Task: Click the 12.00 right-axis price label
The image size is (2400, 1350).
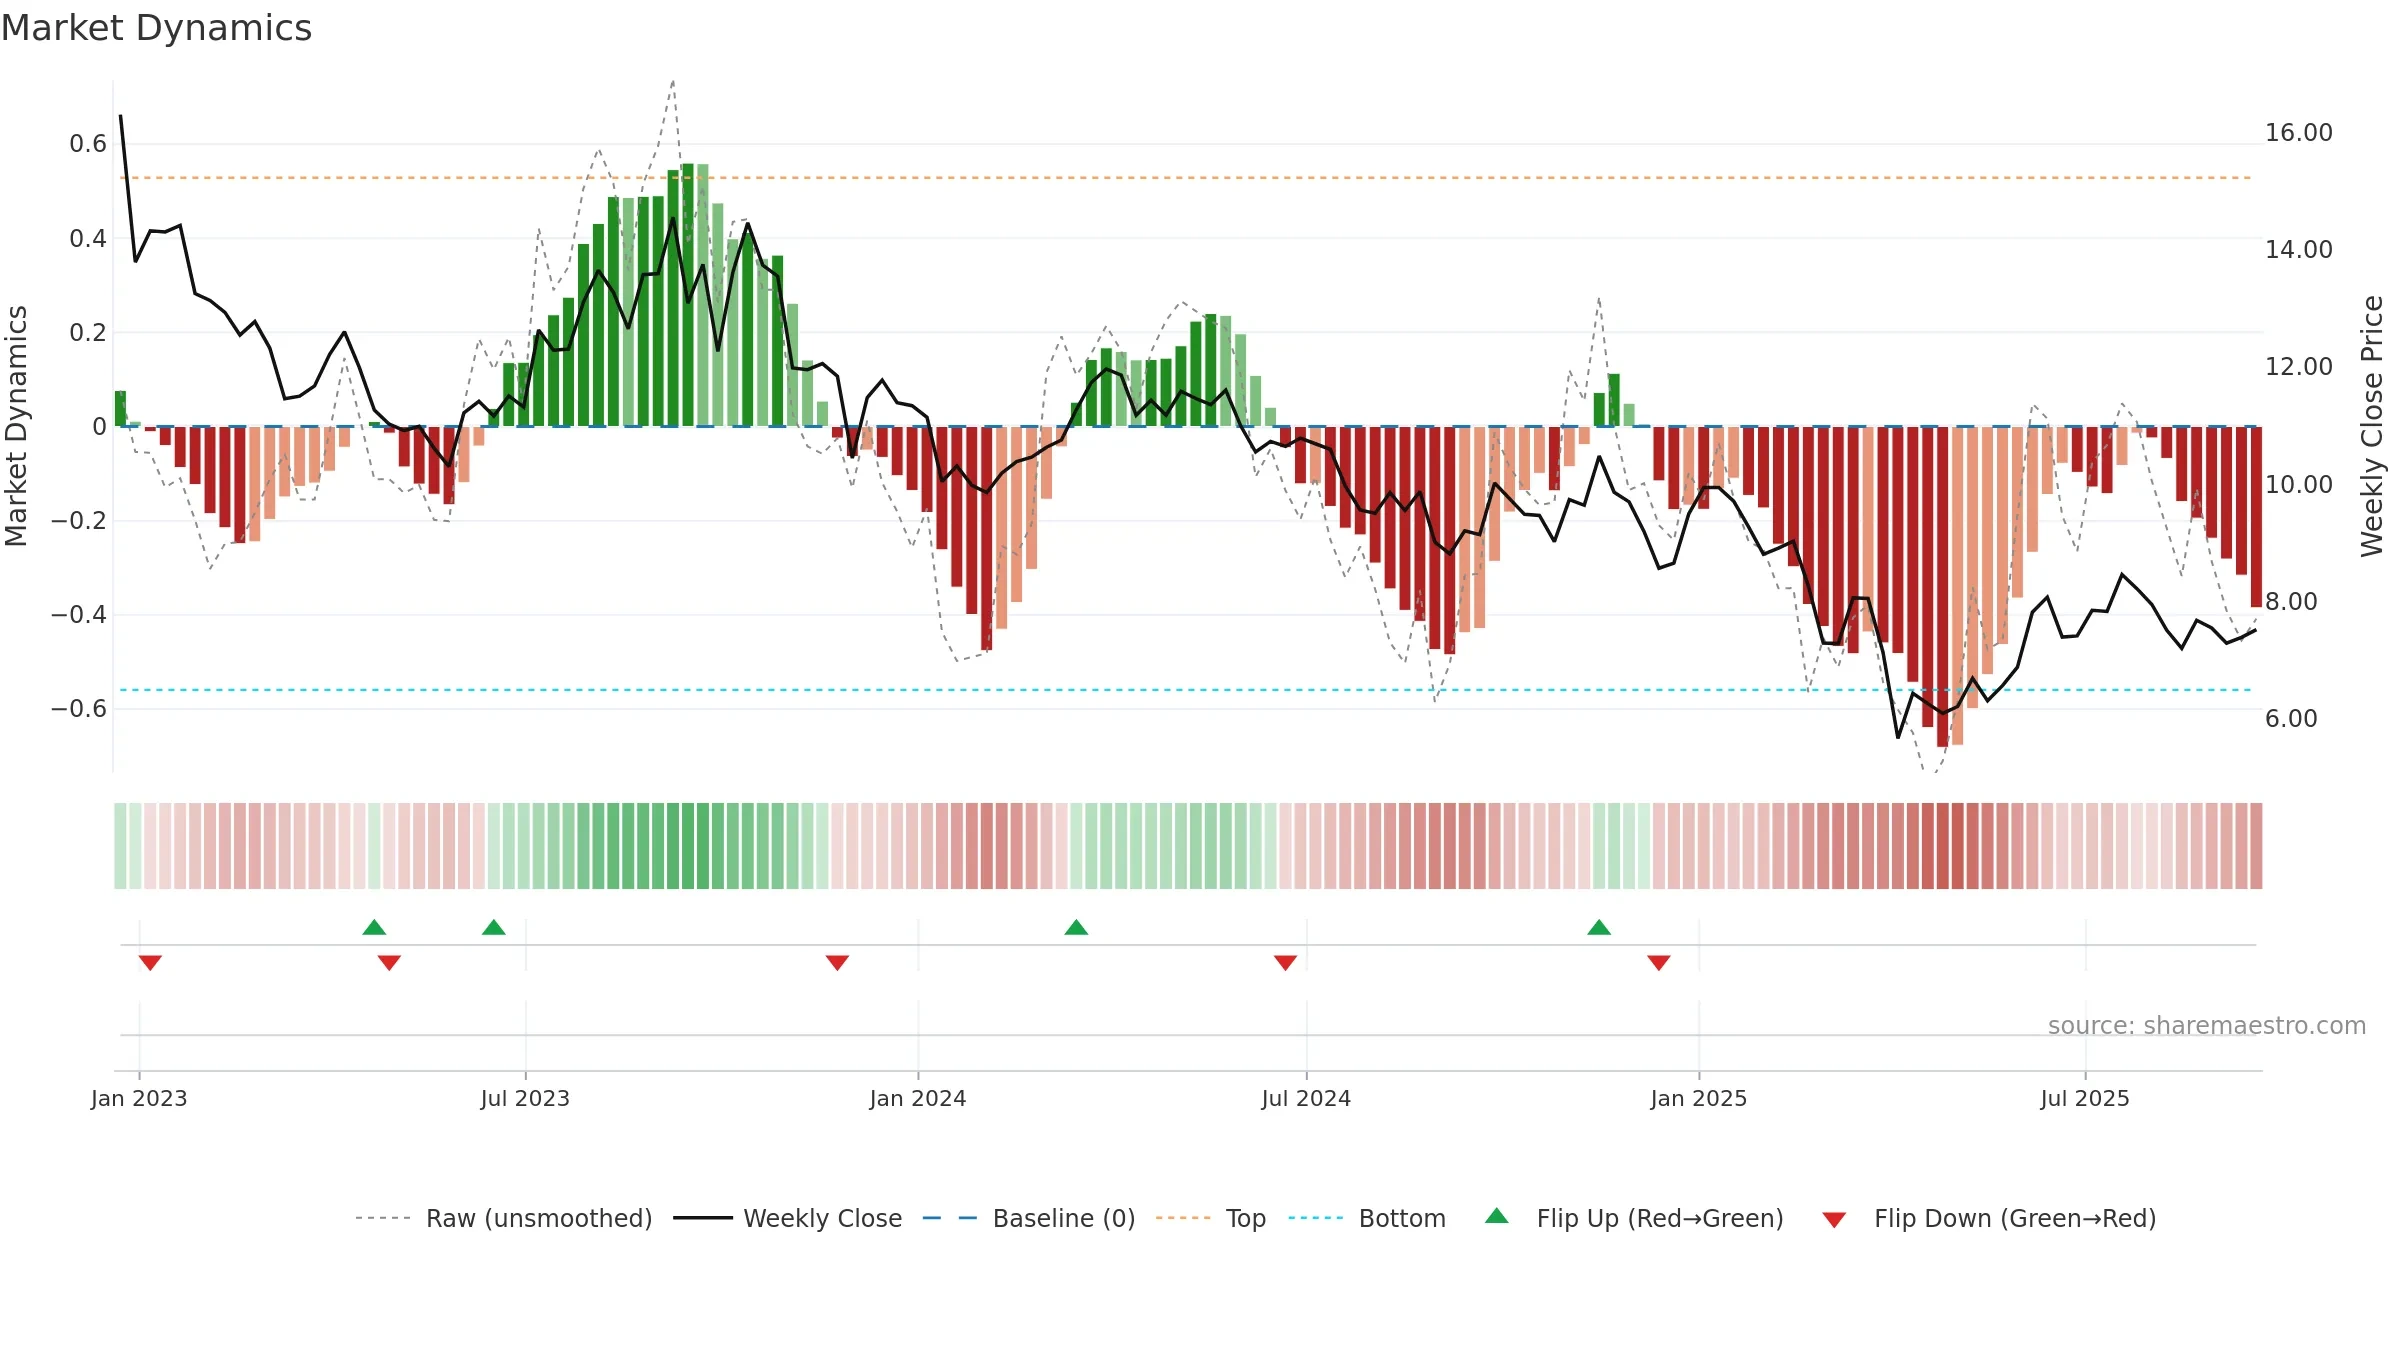Action: pyautogui.click(x=2298, y=366)
